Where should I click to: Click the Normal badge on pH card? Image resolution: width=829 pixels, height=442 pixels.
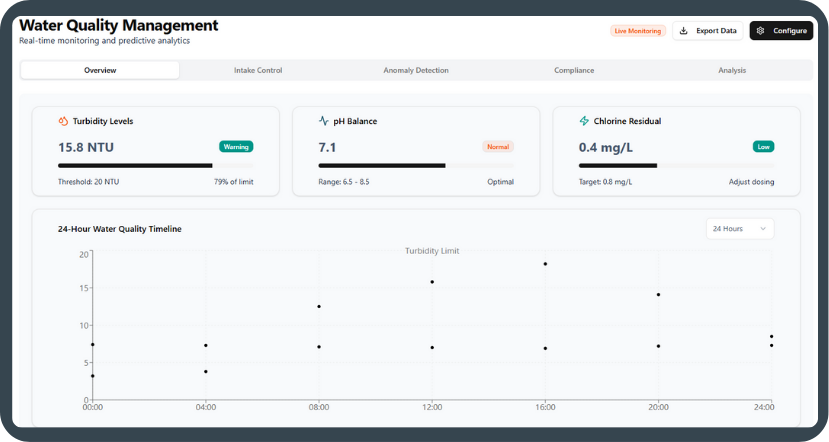[x=498, y=147]
